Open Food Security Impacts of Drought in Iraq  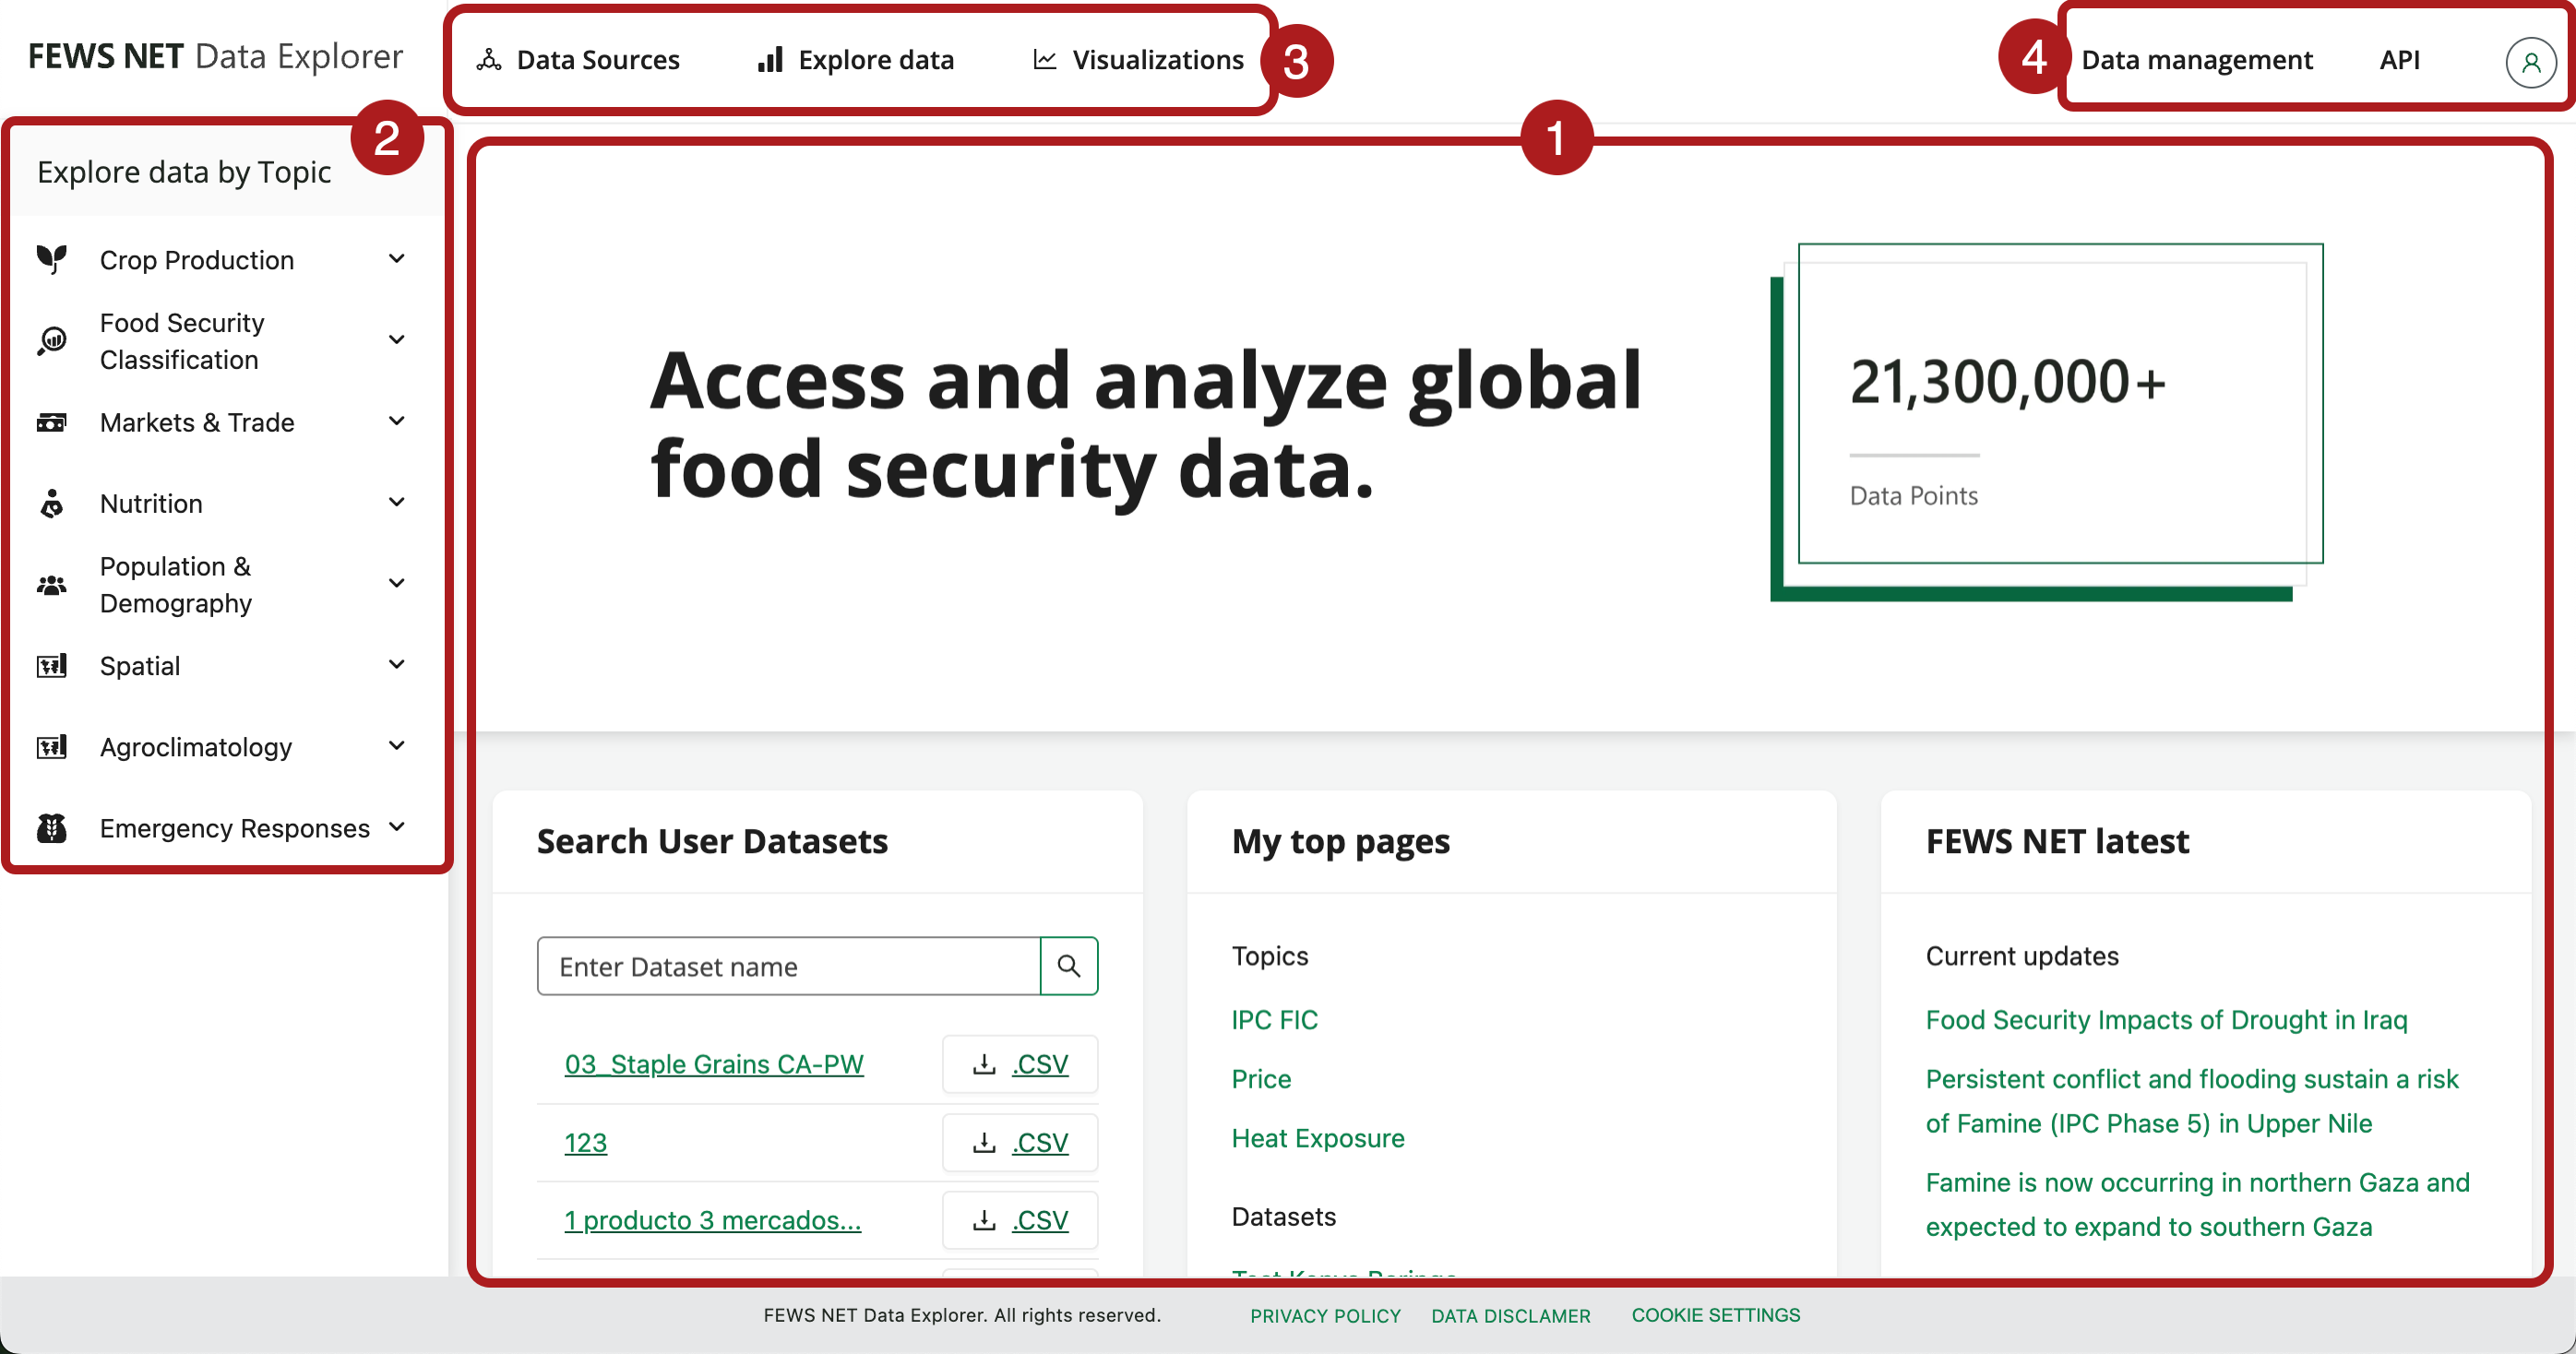point(2166,1019)
